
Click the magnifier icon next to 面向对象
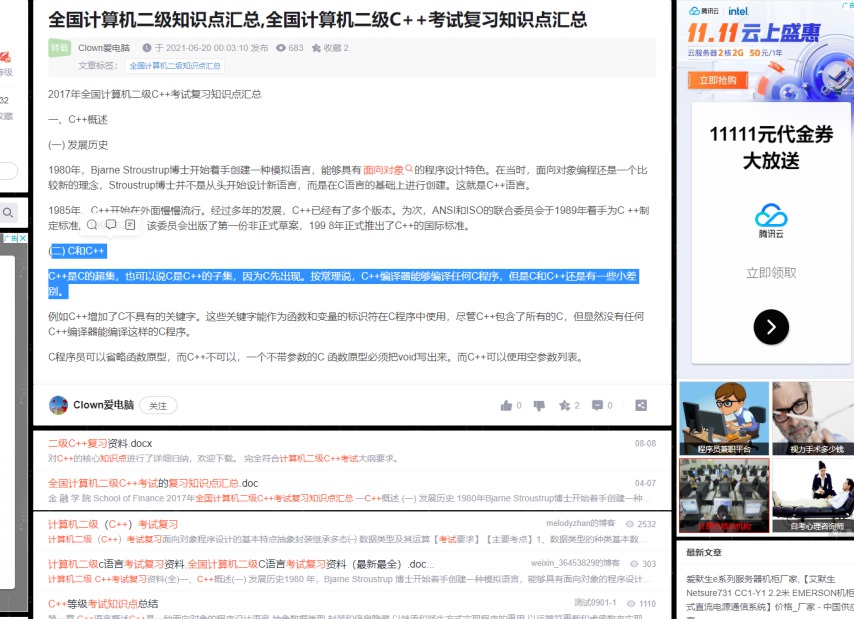409,169
